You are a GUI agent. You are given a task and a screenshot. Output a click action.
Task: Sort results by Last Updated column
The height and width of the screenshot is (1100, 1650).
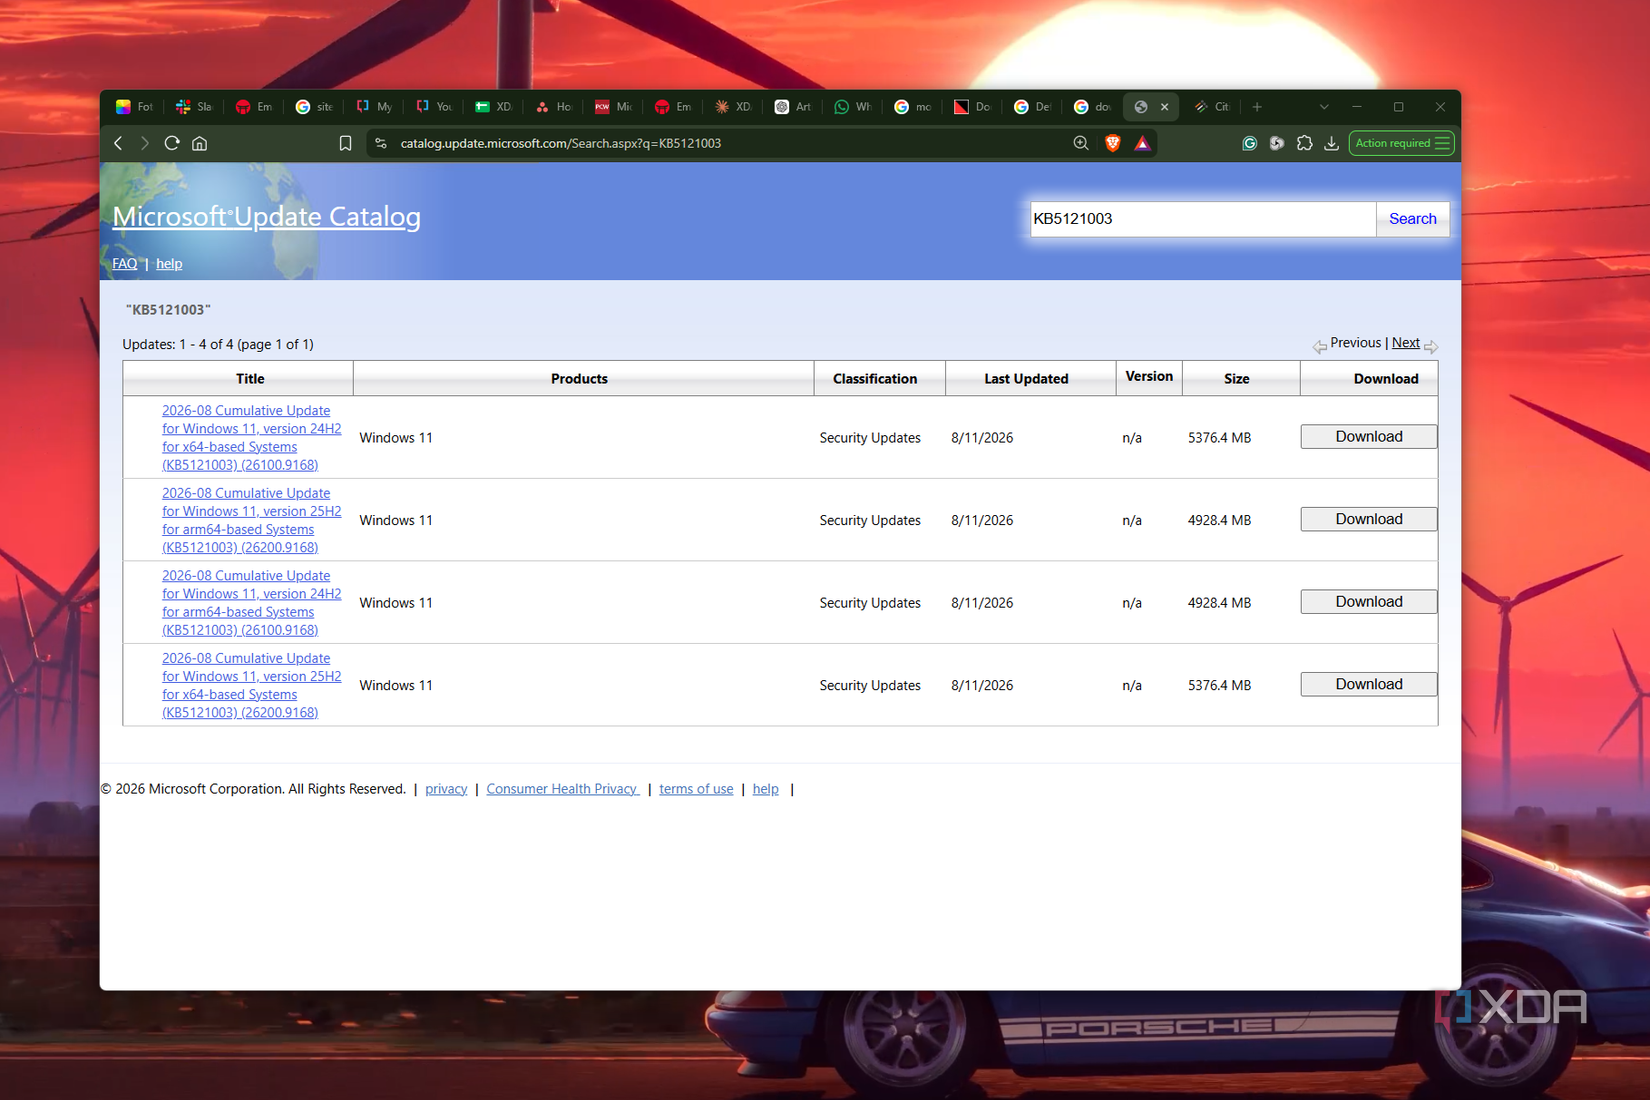coord(1026,379)
